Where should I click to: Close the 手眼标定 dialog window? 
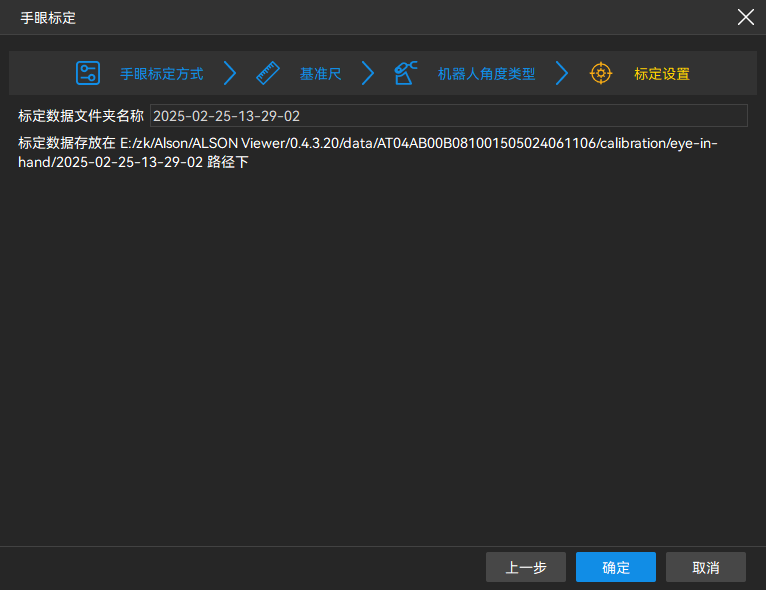[745, 17]
